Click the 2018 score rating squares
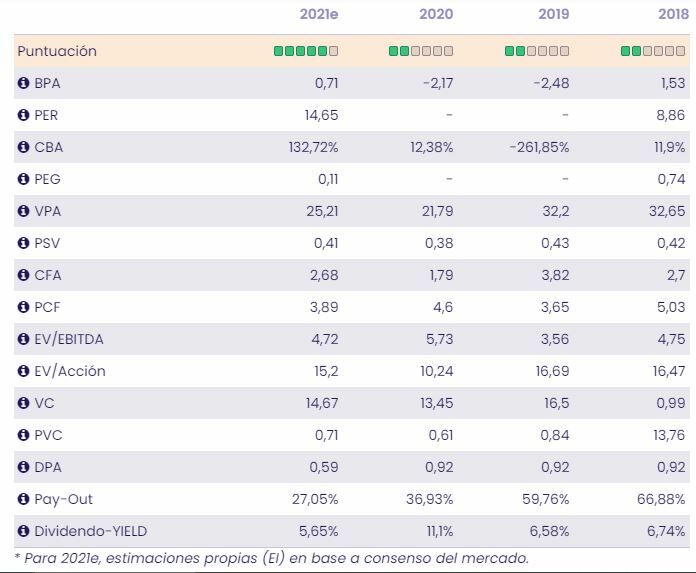 coord(653,51)
